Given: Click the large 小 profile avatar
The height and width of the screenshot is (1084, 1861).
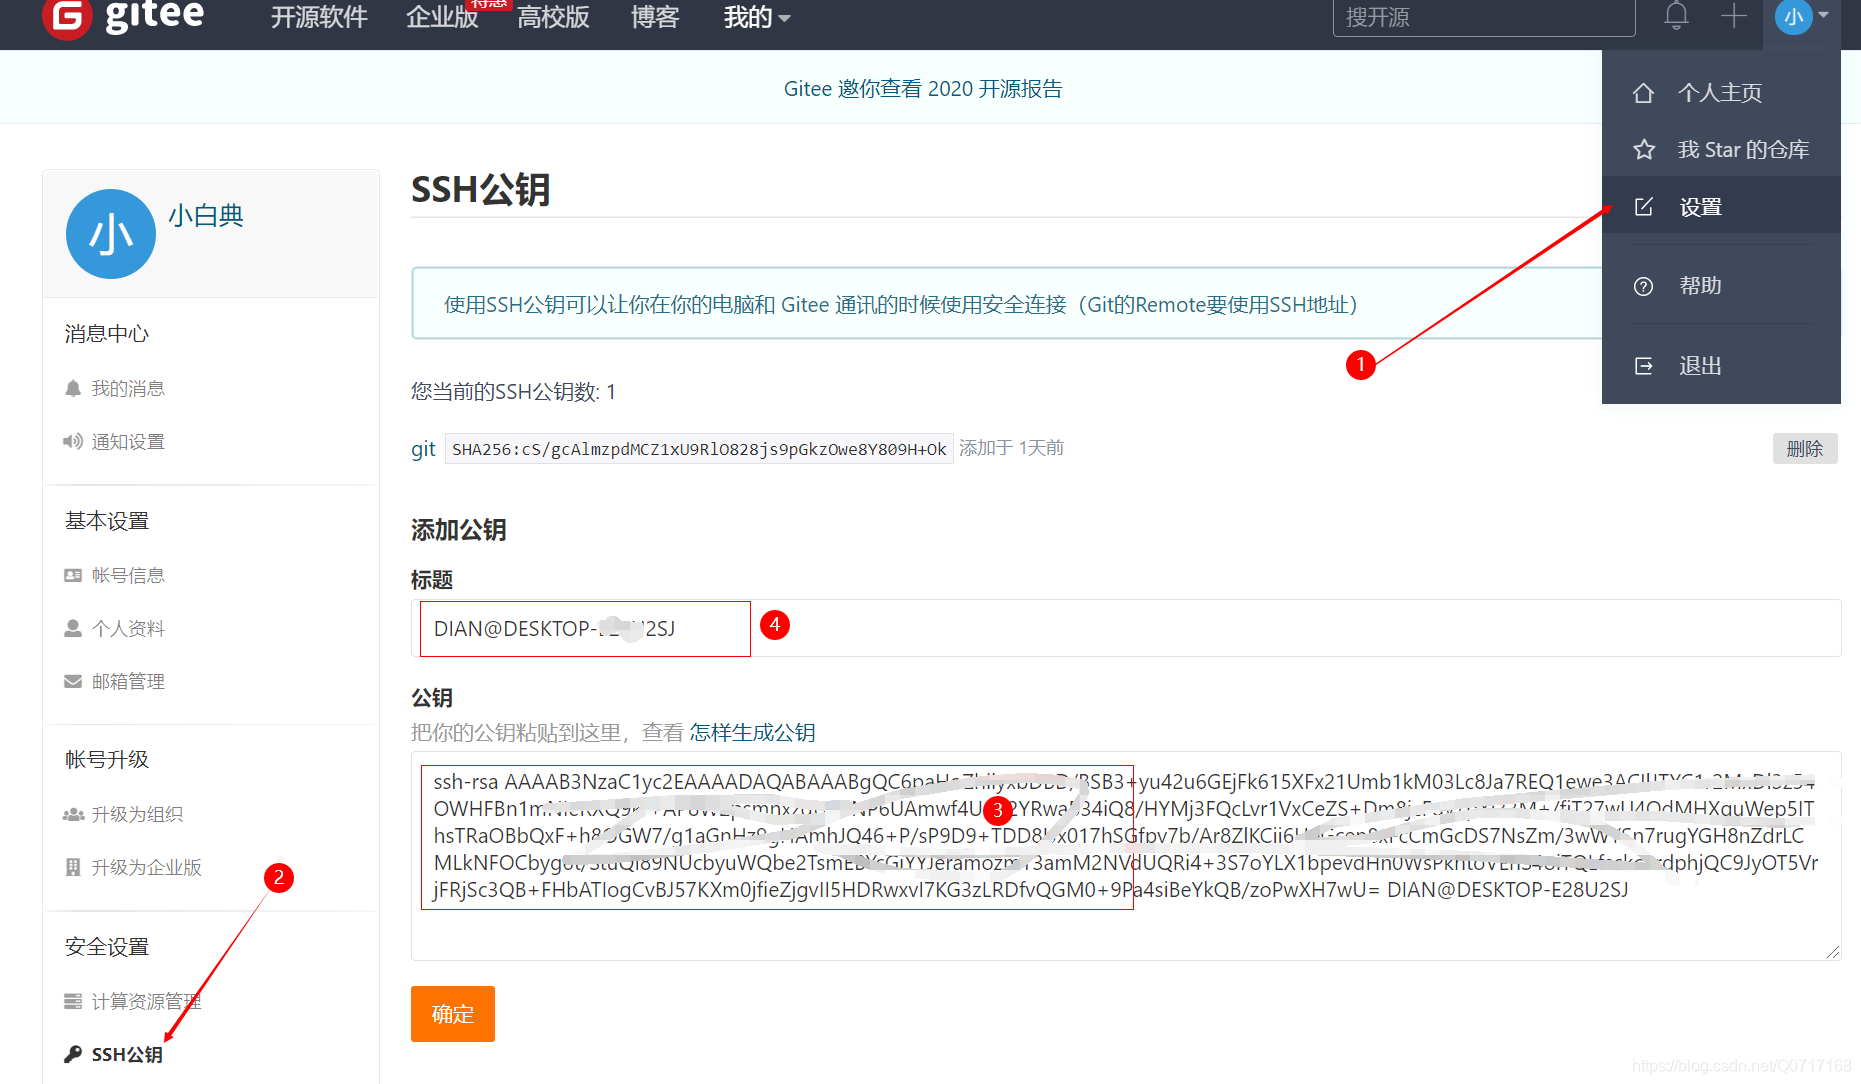Looking at the screenshot, I should click(x=111, y=234).
